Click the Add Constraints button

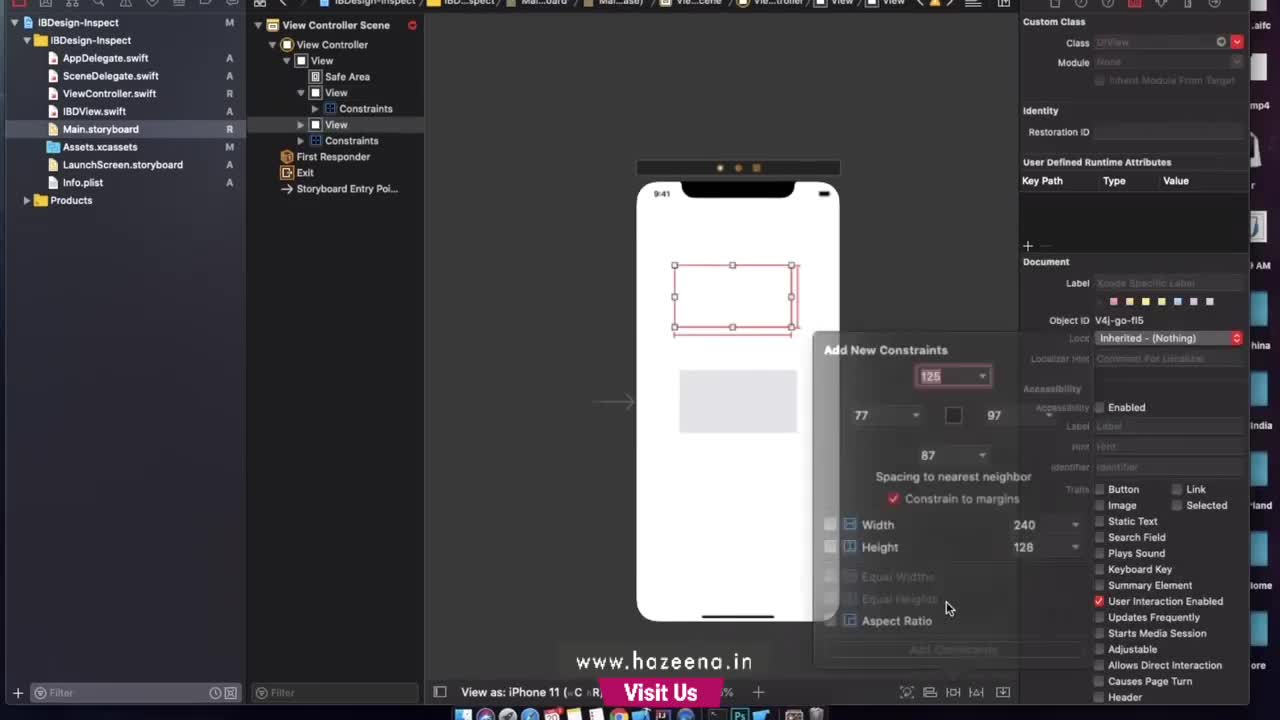(x=953, y=650)
